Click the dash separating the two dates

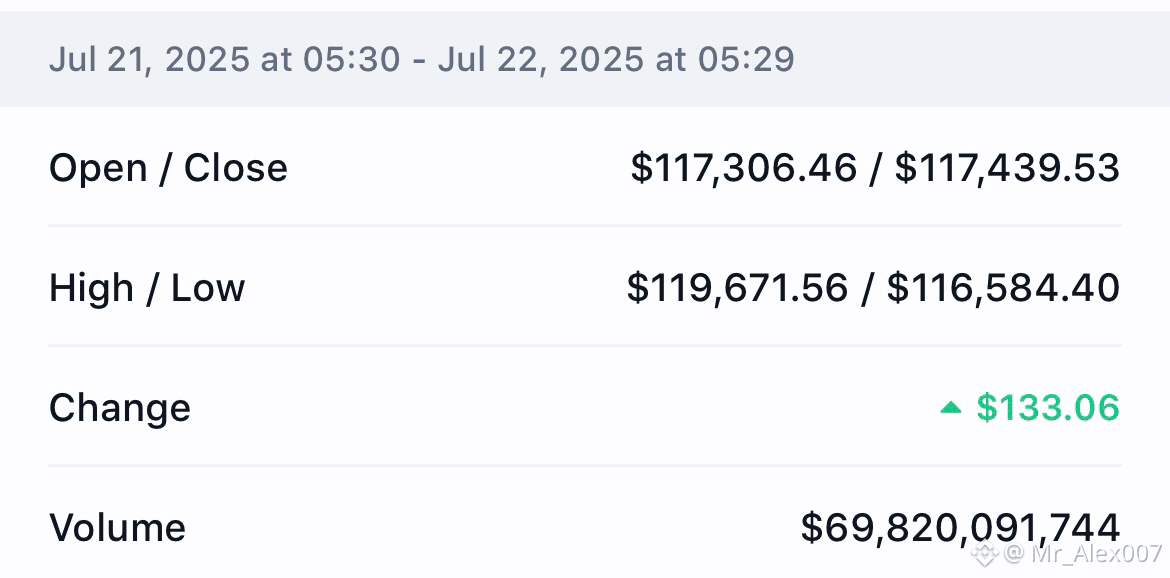tap(419, 60)
